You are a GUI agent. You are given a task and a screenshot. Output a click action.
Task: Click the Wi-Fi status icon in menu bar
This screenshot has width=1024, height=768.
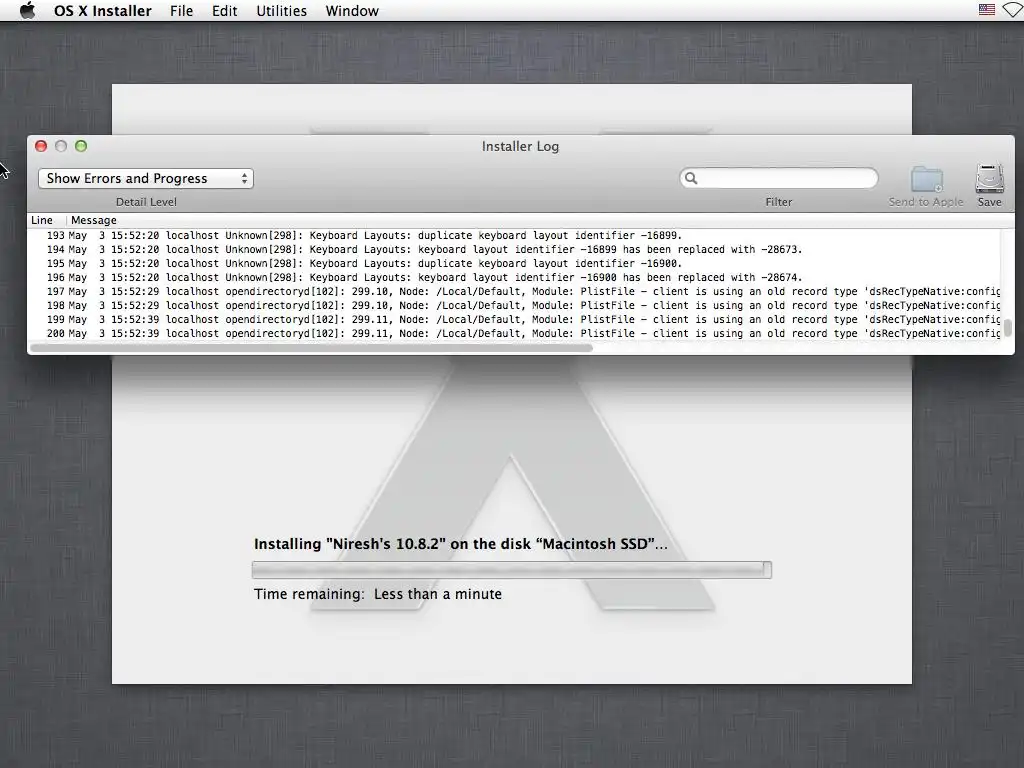coord(1014,10)
